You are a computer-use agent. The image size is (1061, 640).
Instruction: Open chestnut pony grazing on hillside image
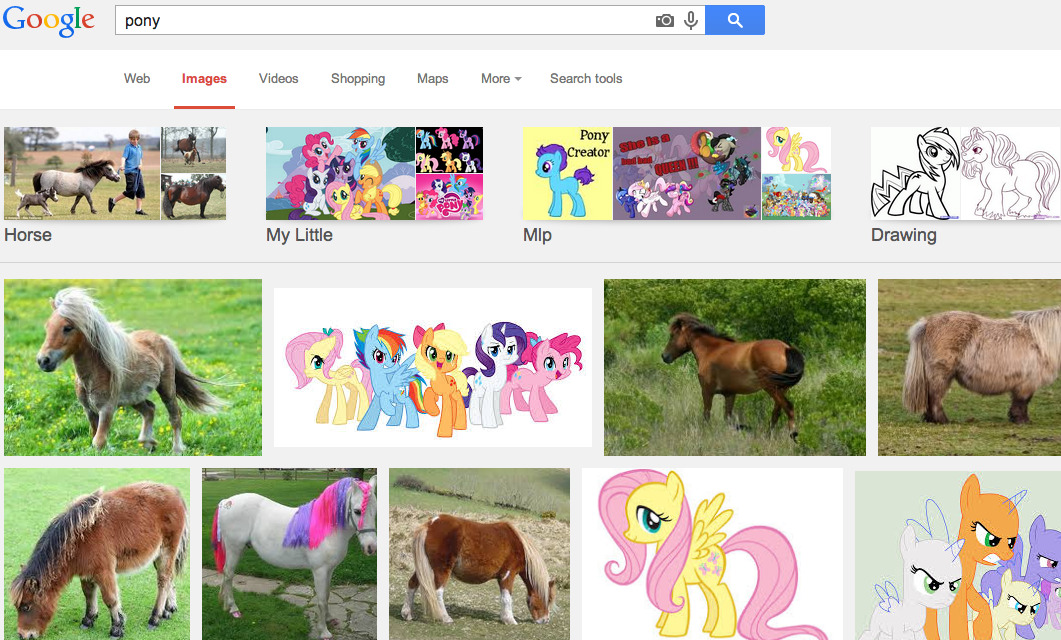point(480,554)
